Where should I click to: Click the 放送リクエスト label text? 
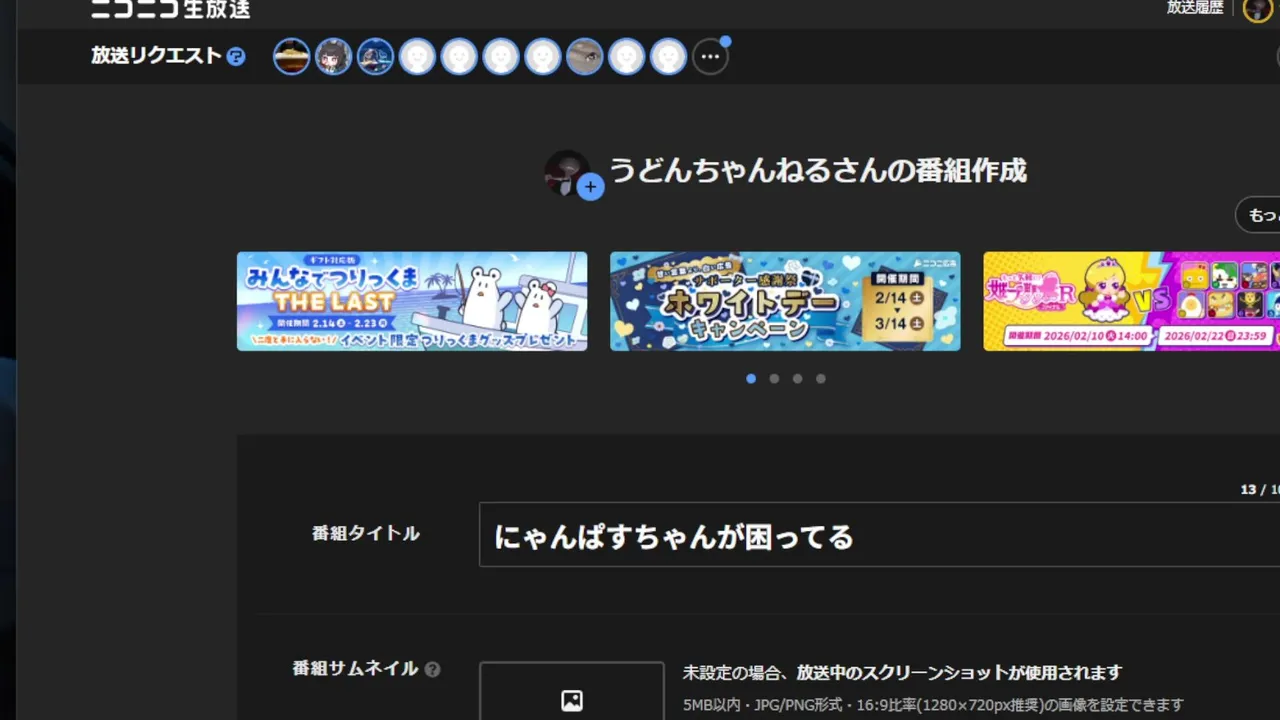tap(156, 56)
